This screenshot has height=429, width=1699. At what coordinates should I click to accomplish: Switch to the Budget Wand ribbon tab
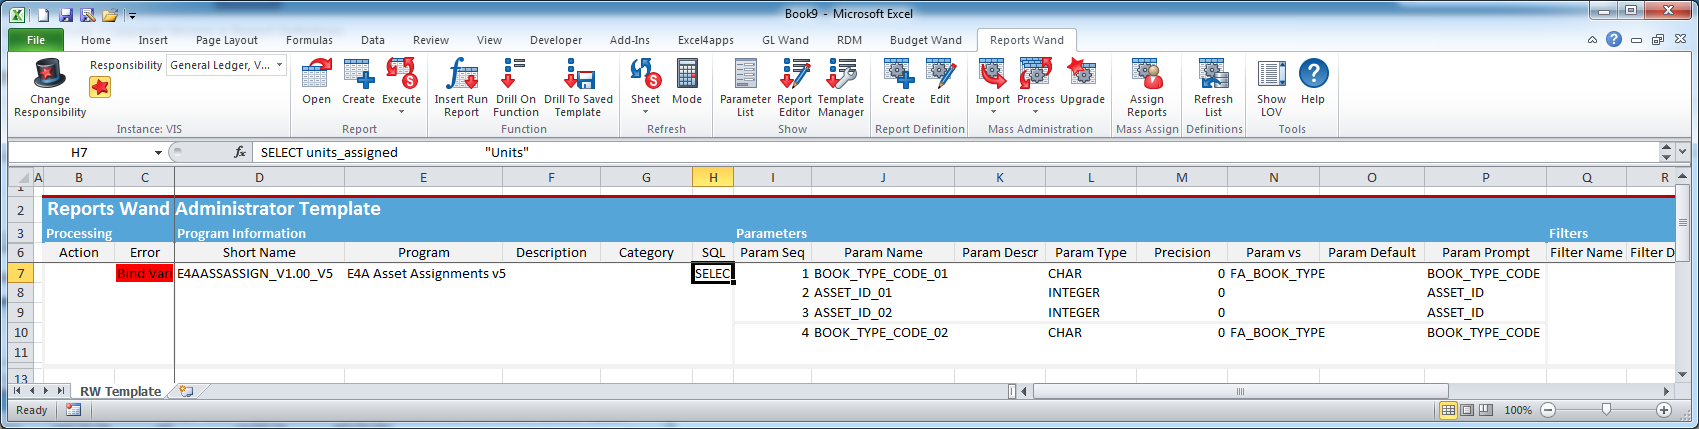pyautogui.click(x=926, y=40)
